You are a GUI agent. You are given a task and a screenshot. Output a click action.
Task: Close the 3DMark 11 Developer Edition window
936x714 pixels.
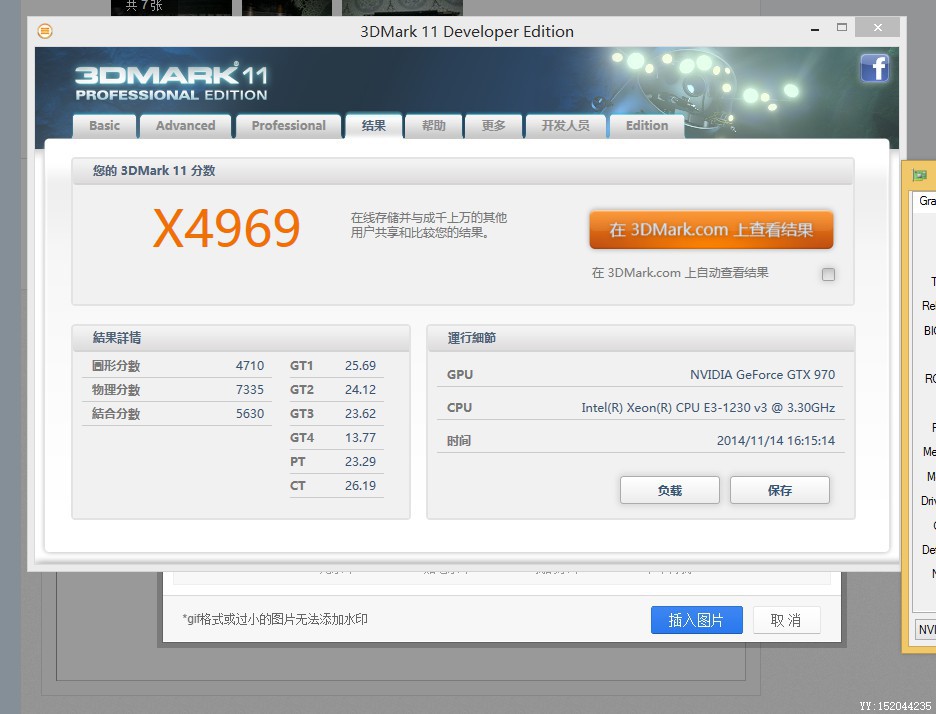pyautogui.click(x=877, y=27)
